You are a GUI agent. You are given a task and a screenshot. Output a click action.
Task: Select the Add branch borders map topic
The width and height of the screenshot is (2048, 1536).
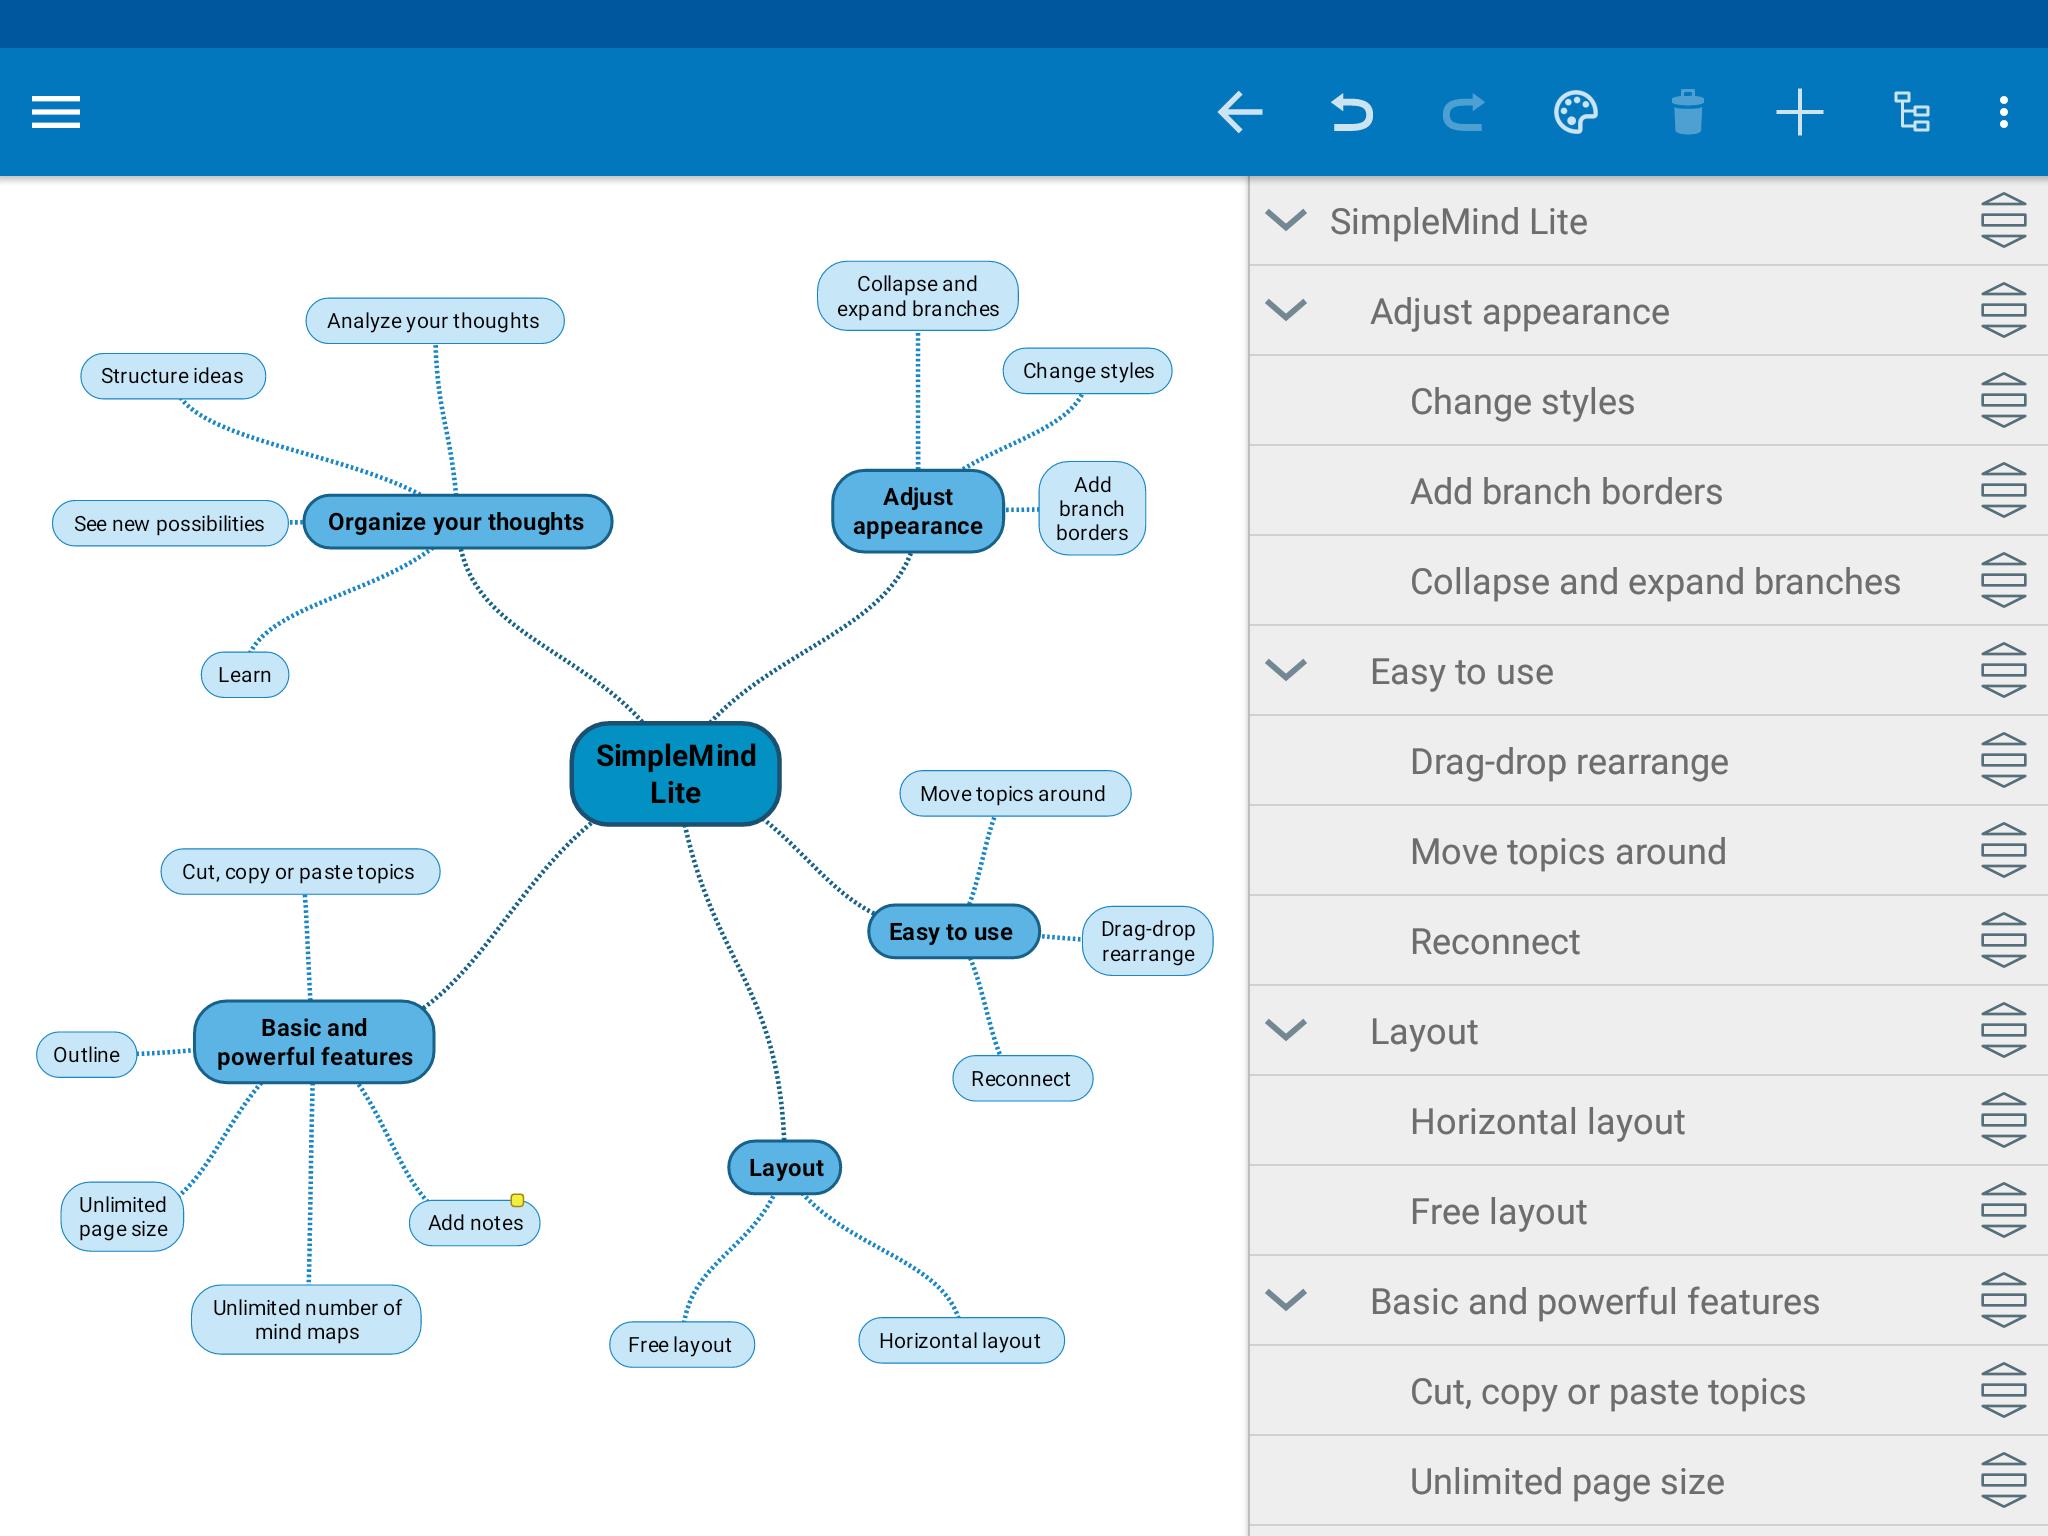click(1092, 508)
